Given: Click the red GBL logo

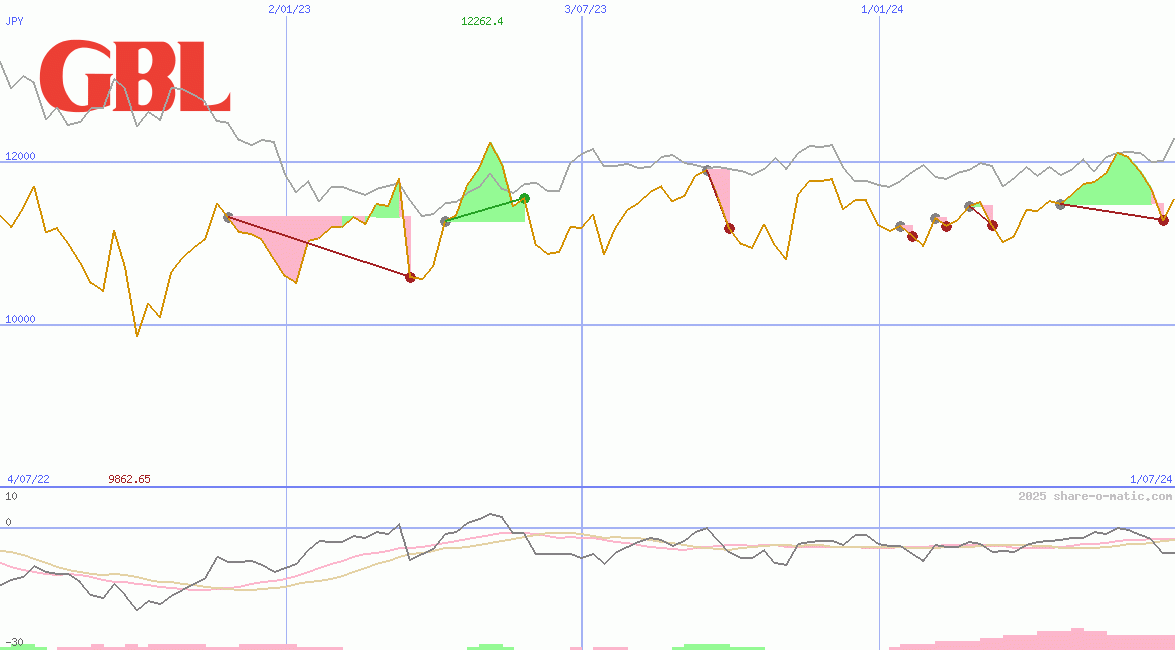Looking at the screenshot, I should click(x=134, y=76).
